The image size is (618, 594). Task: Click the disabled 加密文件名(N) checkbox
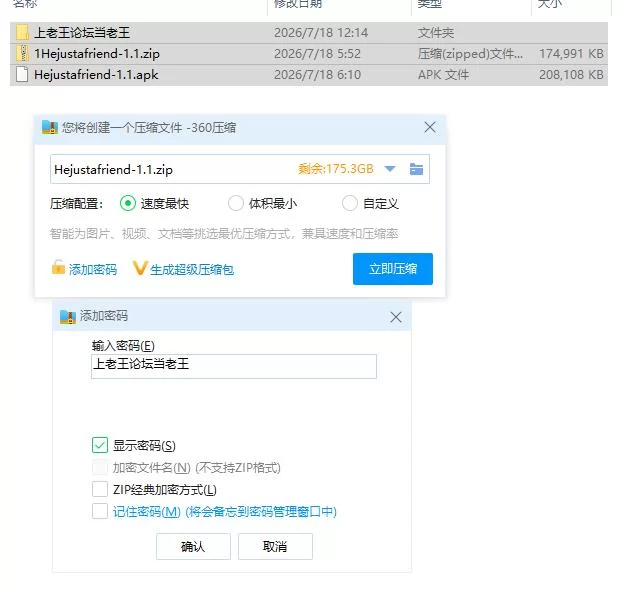100,467
